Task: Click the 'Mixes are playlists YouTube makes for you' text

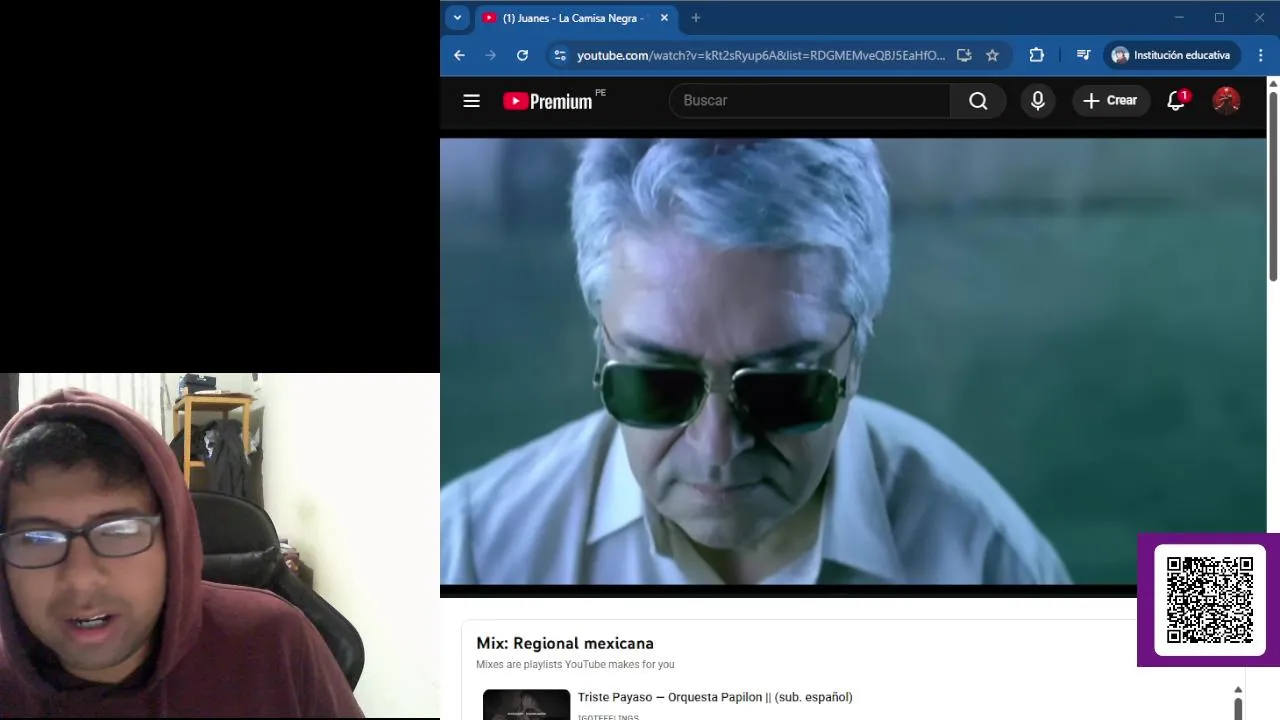Action: pyautogui.click(x=575, y=664)
